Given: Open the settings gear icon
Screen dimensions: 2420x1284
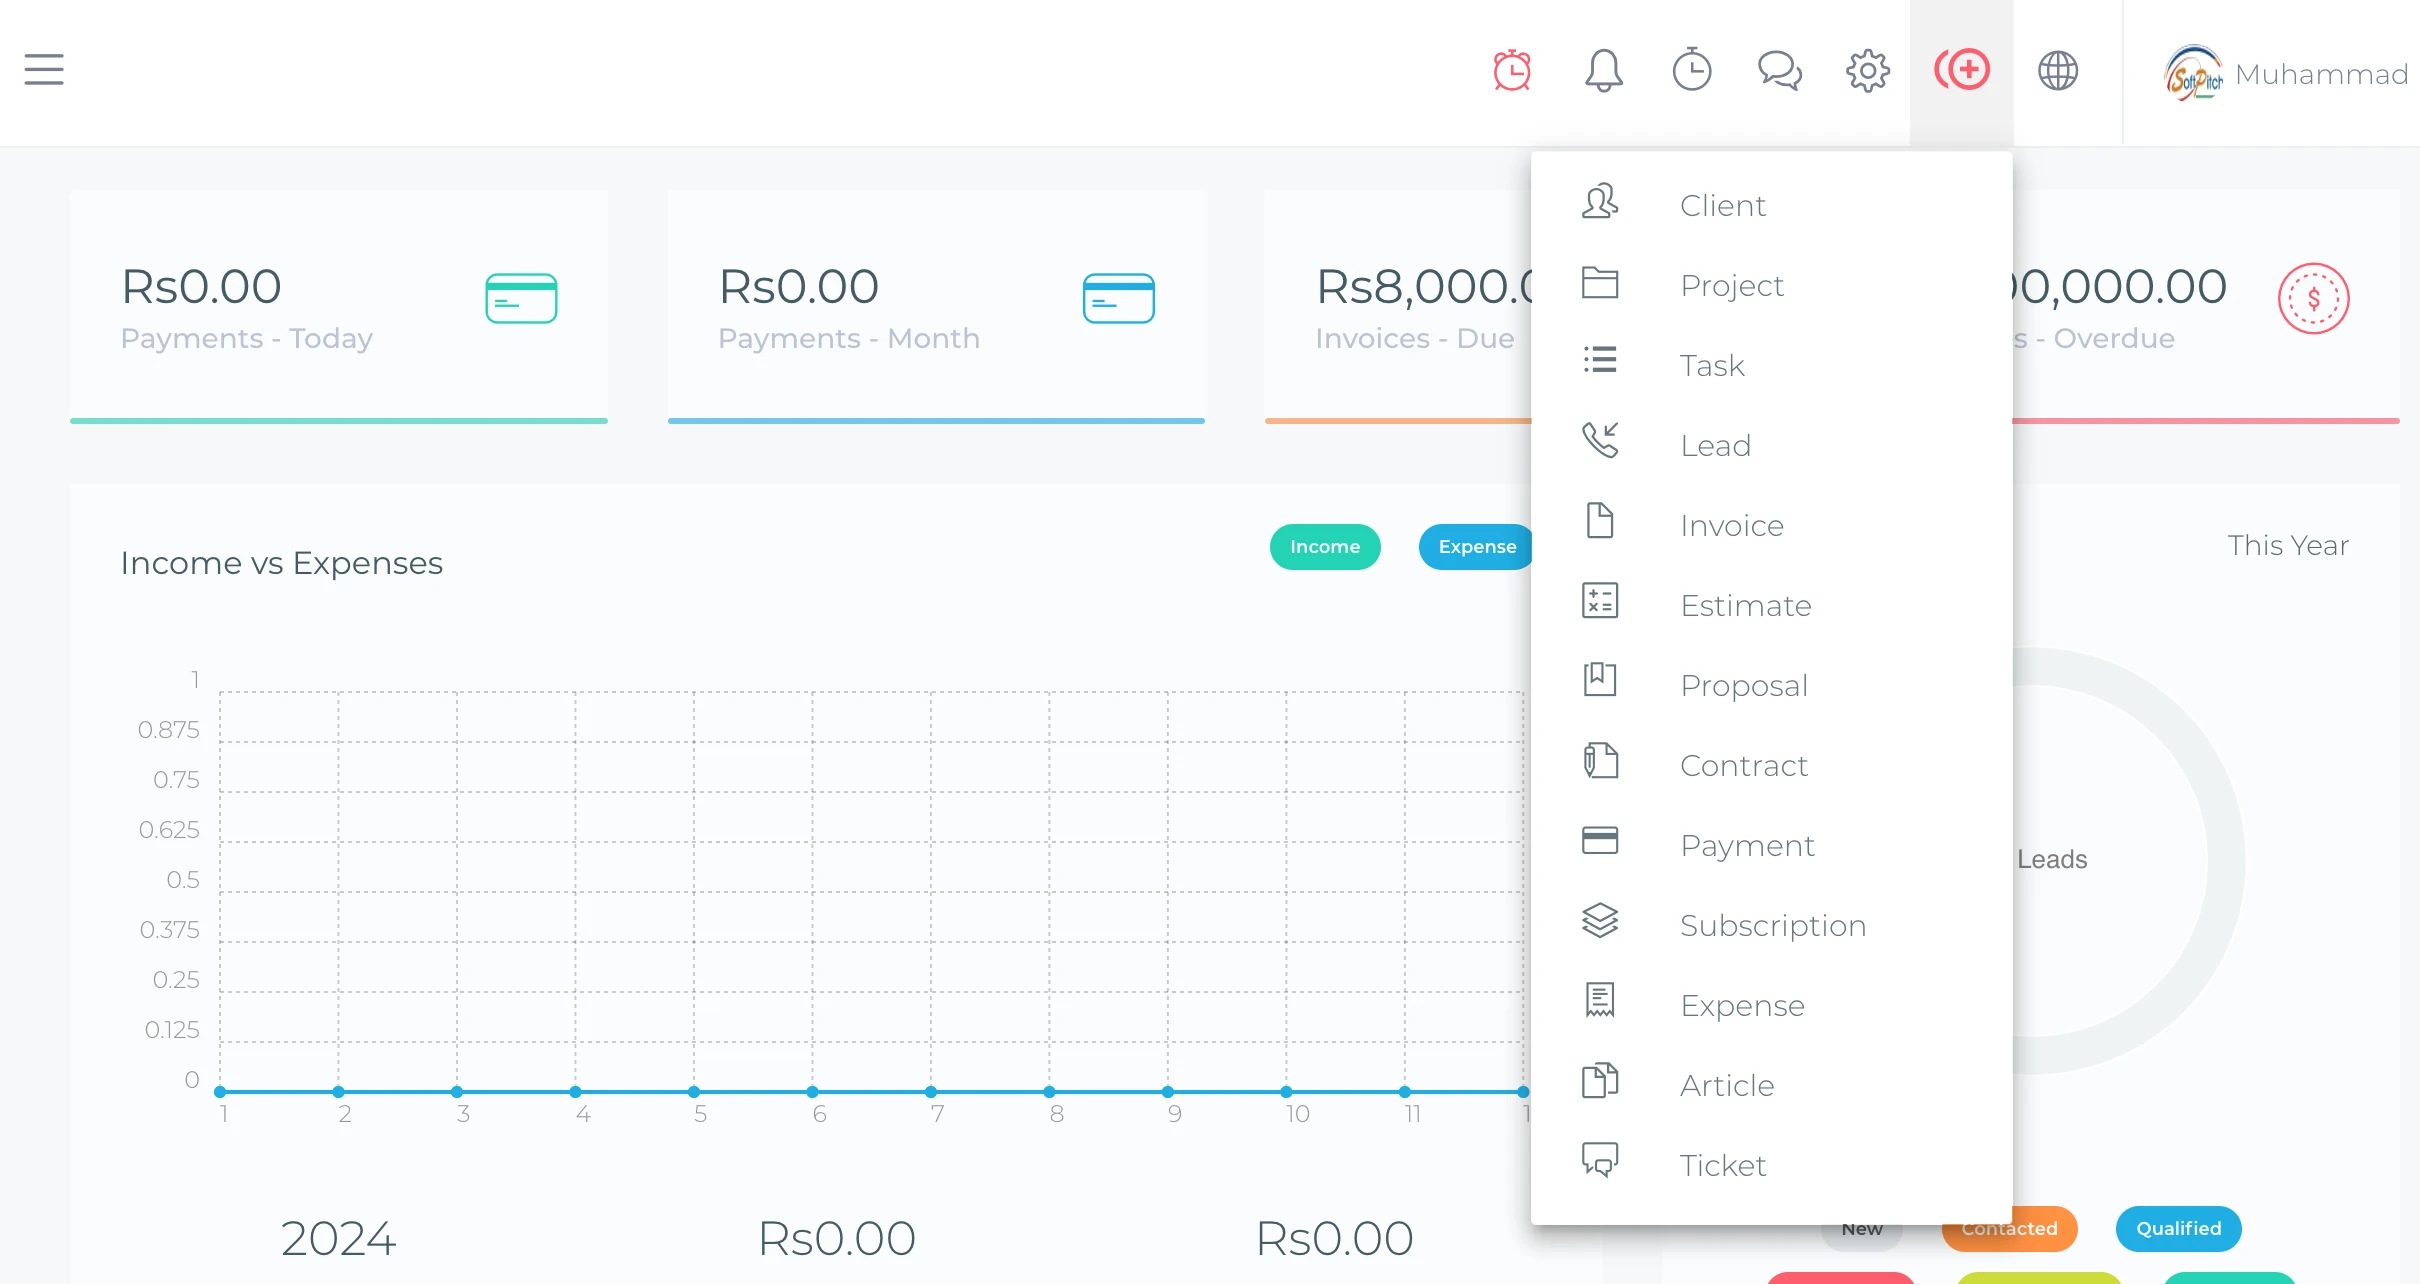Looking at the screenshot, I should (x=1867, y=70).
